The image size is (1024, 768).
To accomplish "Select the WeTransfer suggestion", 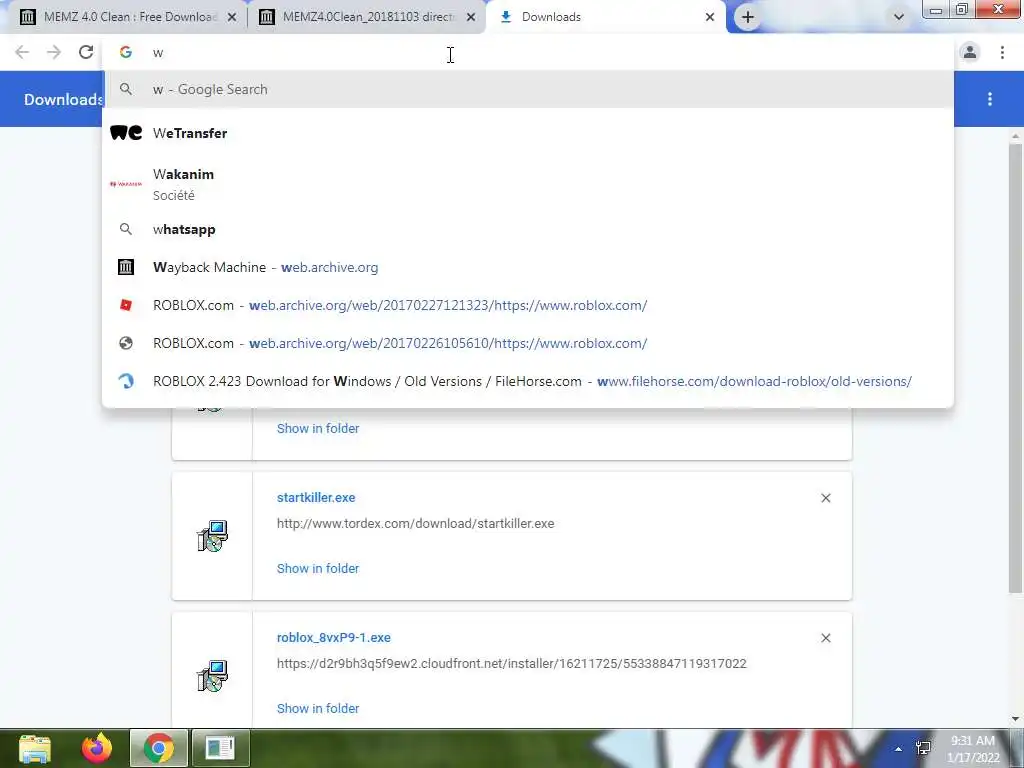I will point(528,133).
